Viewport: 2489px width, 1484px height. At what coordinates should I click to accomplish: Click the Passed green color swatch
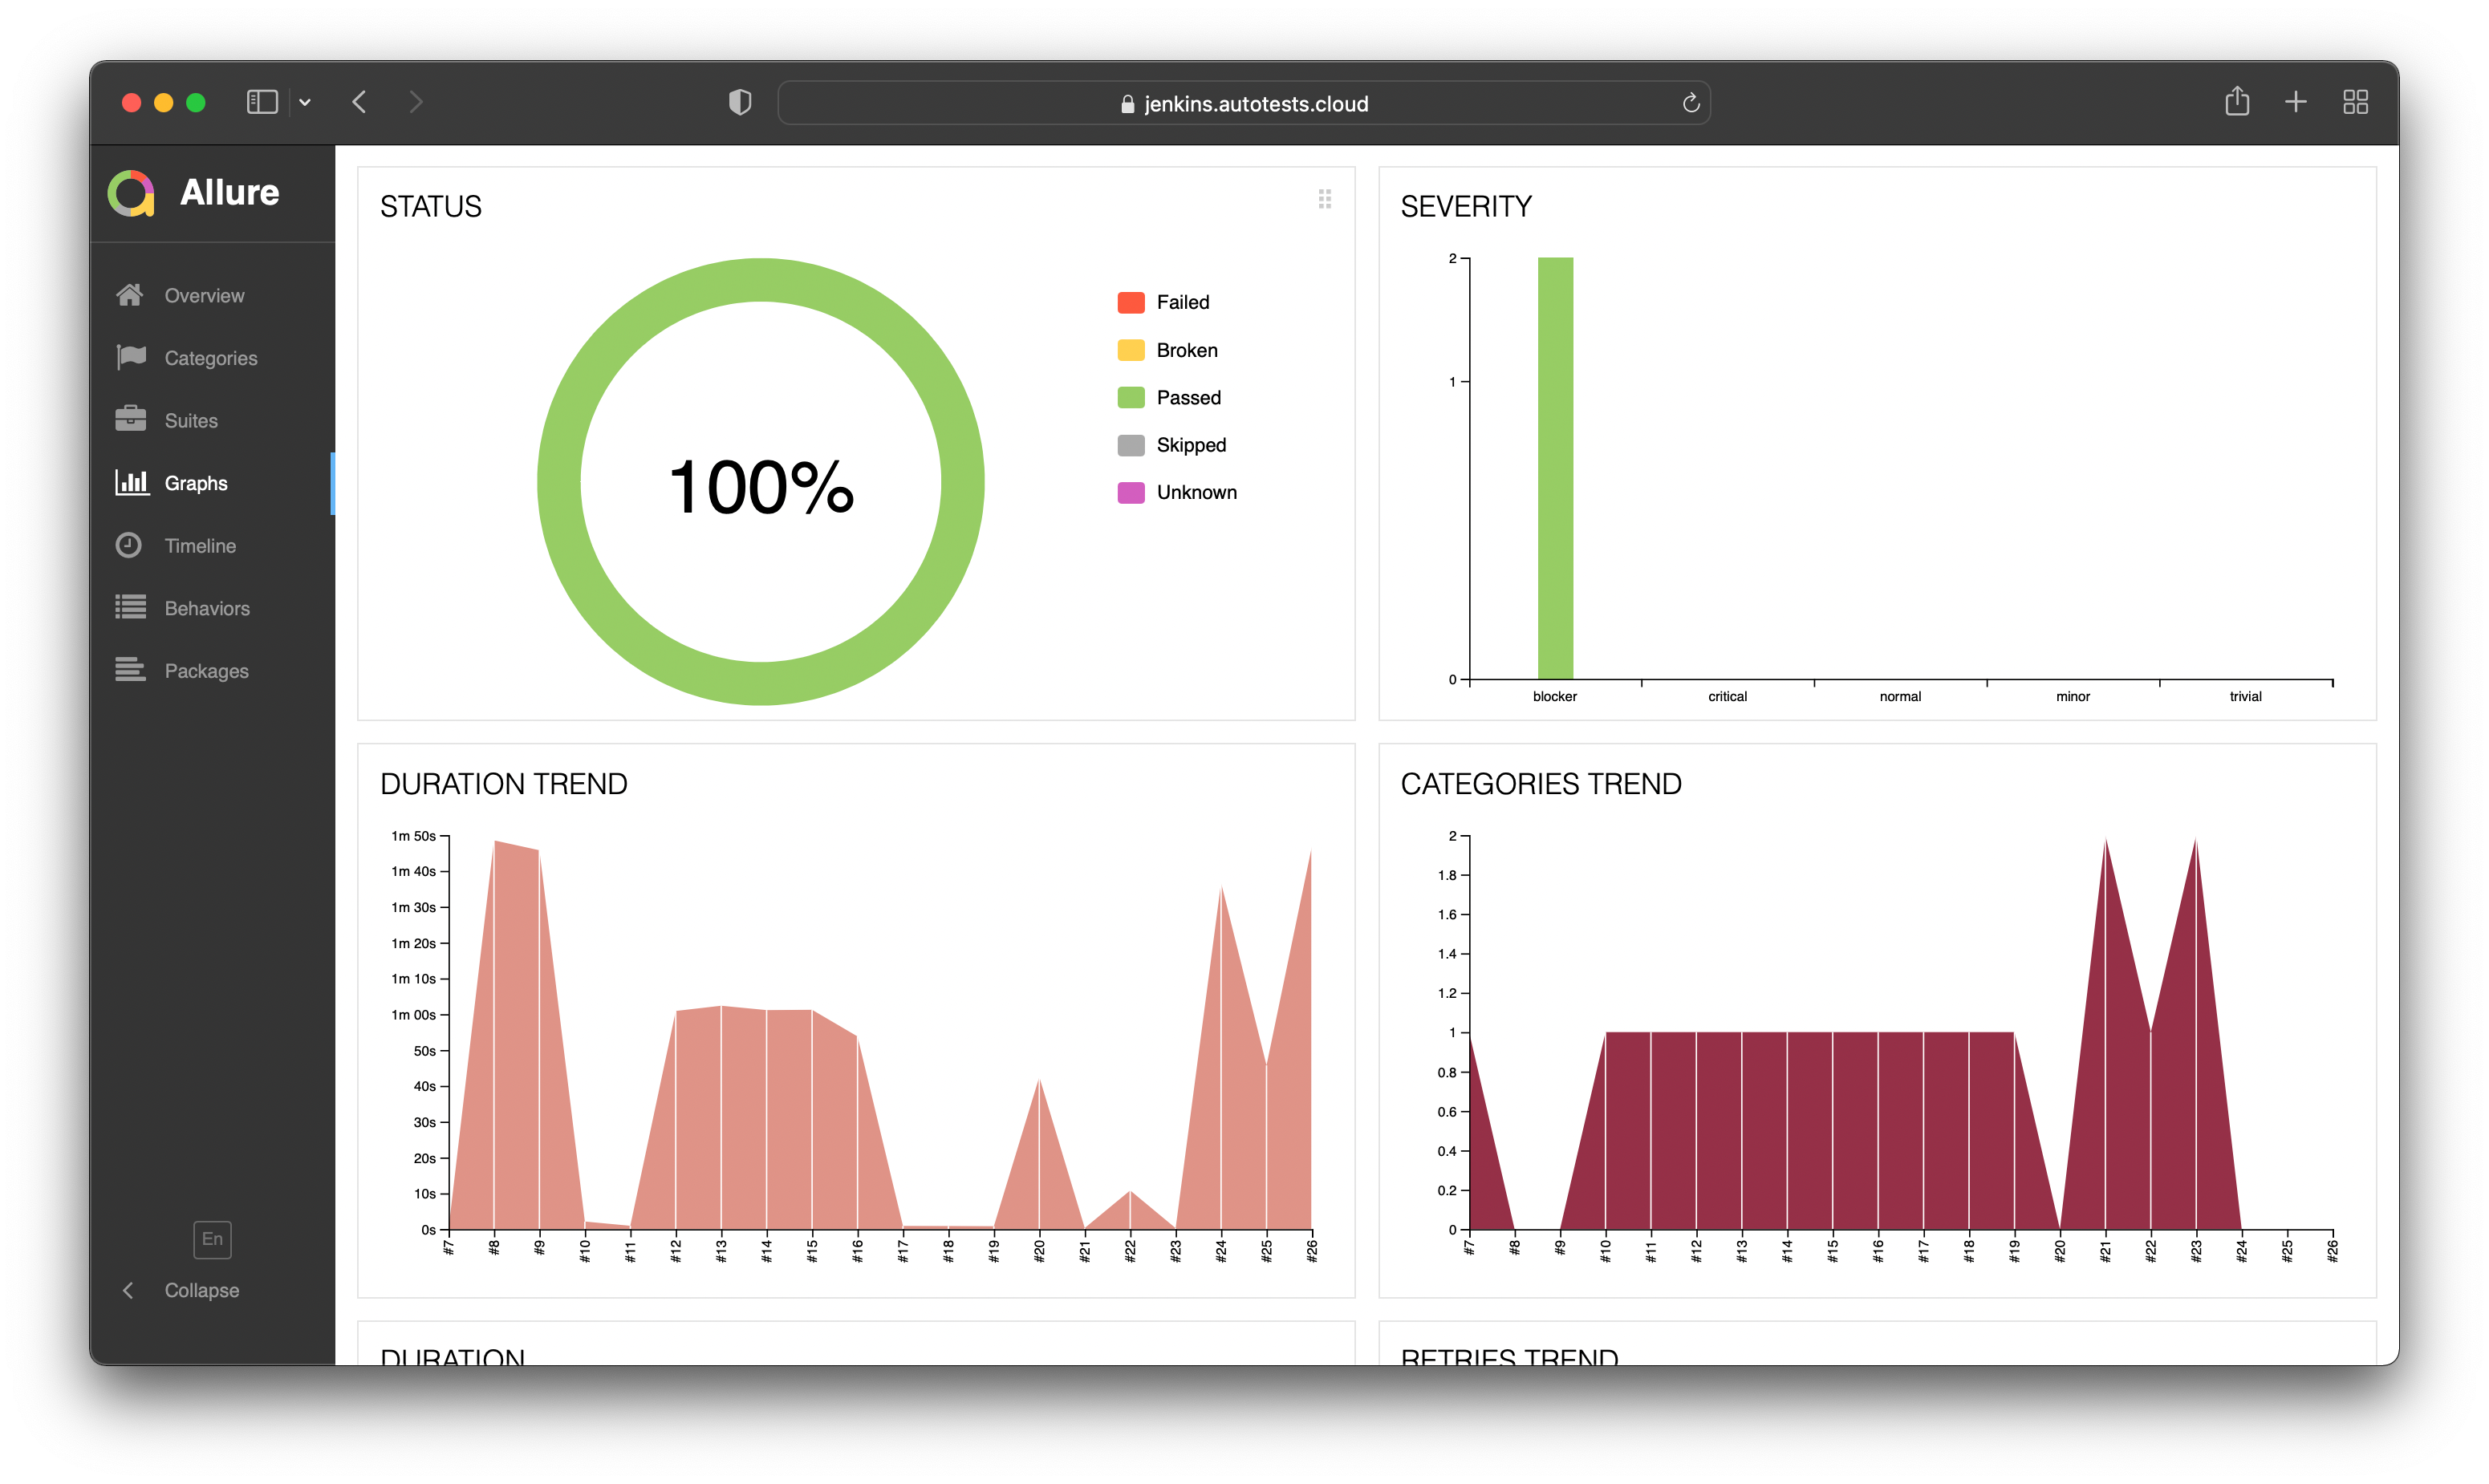click(x=1131, y=398)
